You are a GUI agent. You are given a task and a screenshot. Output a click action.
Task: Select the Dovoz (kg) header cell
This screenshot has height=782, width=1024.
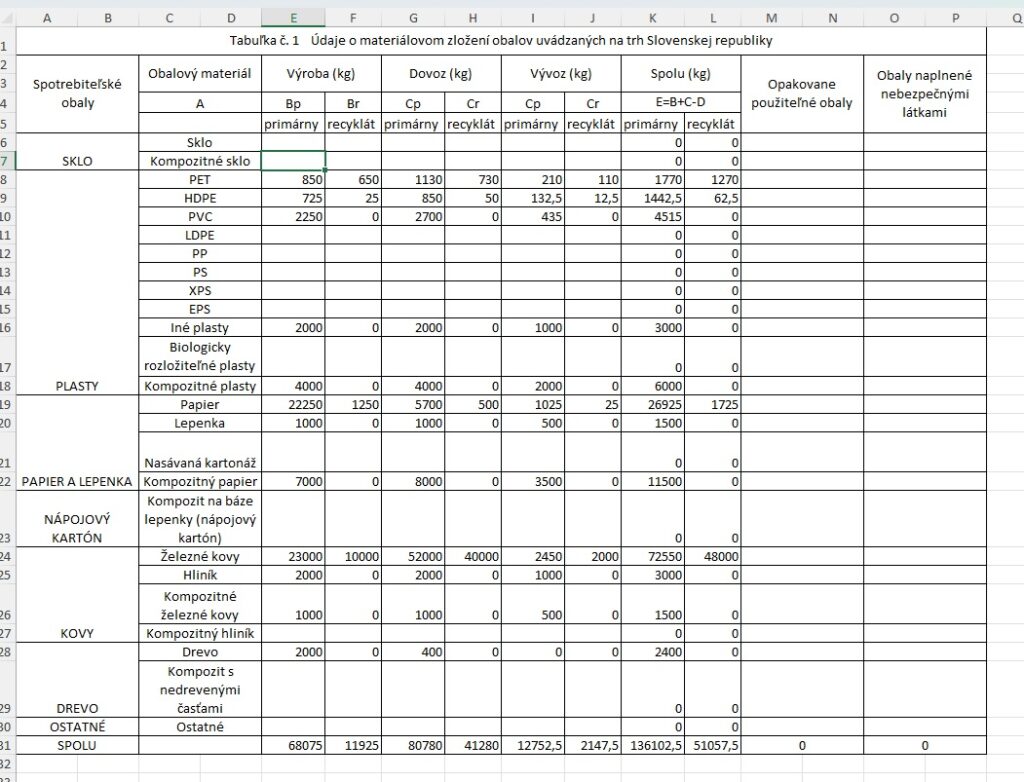(440, 73)
